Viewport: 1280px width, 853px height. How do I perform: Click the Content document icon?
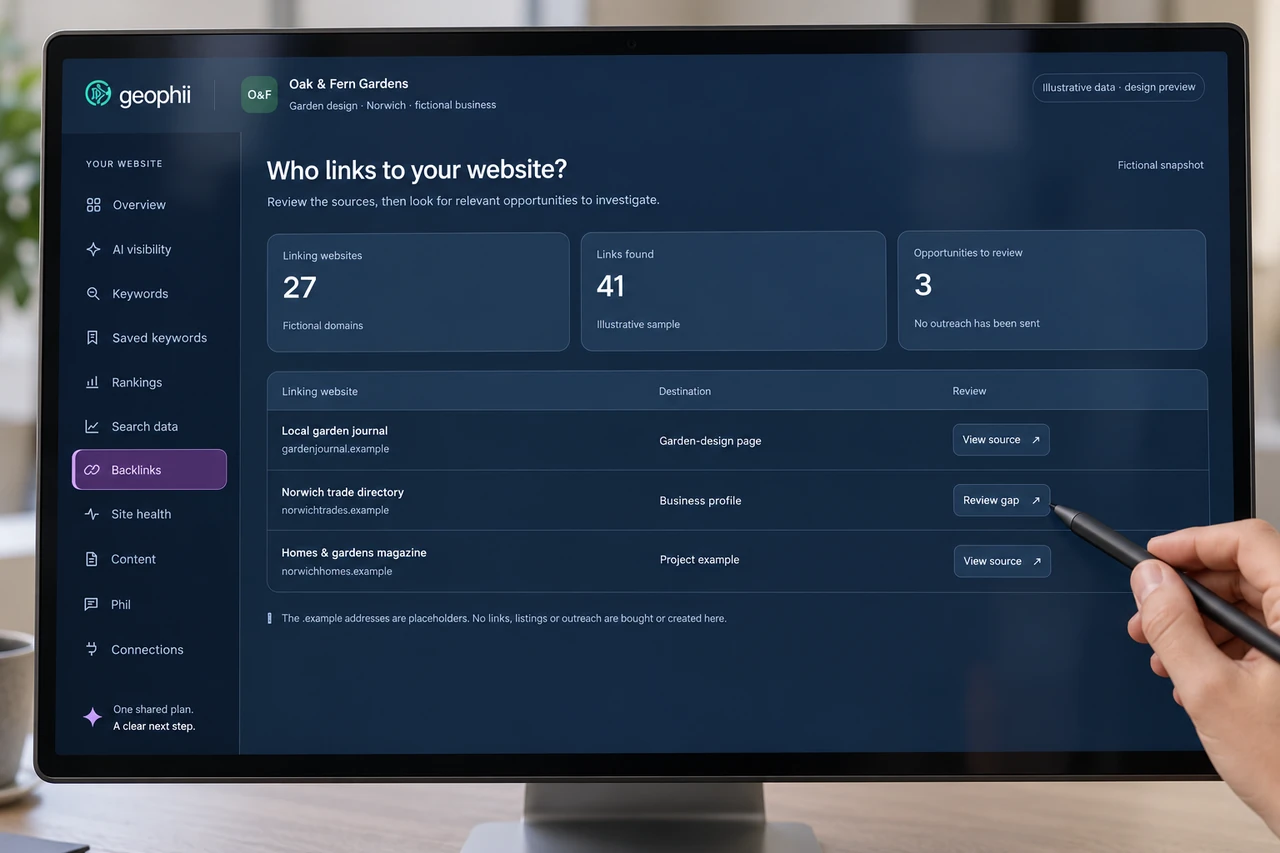(92, 559)
